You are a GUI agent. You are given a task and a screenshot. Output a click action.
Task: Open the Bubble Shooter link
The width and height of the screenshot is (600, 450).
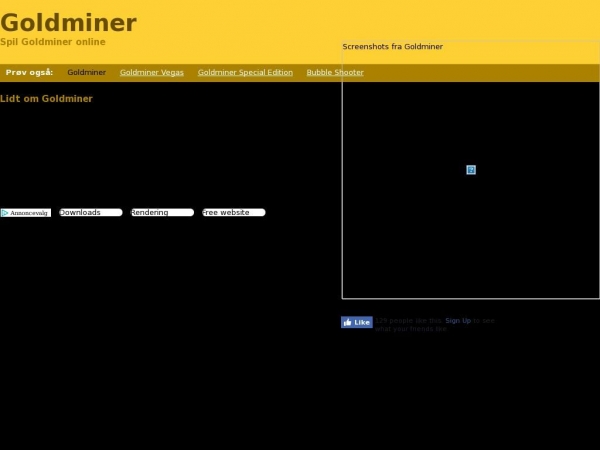[x=335, y=72]
